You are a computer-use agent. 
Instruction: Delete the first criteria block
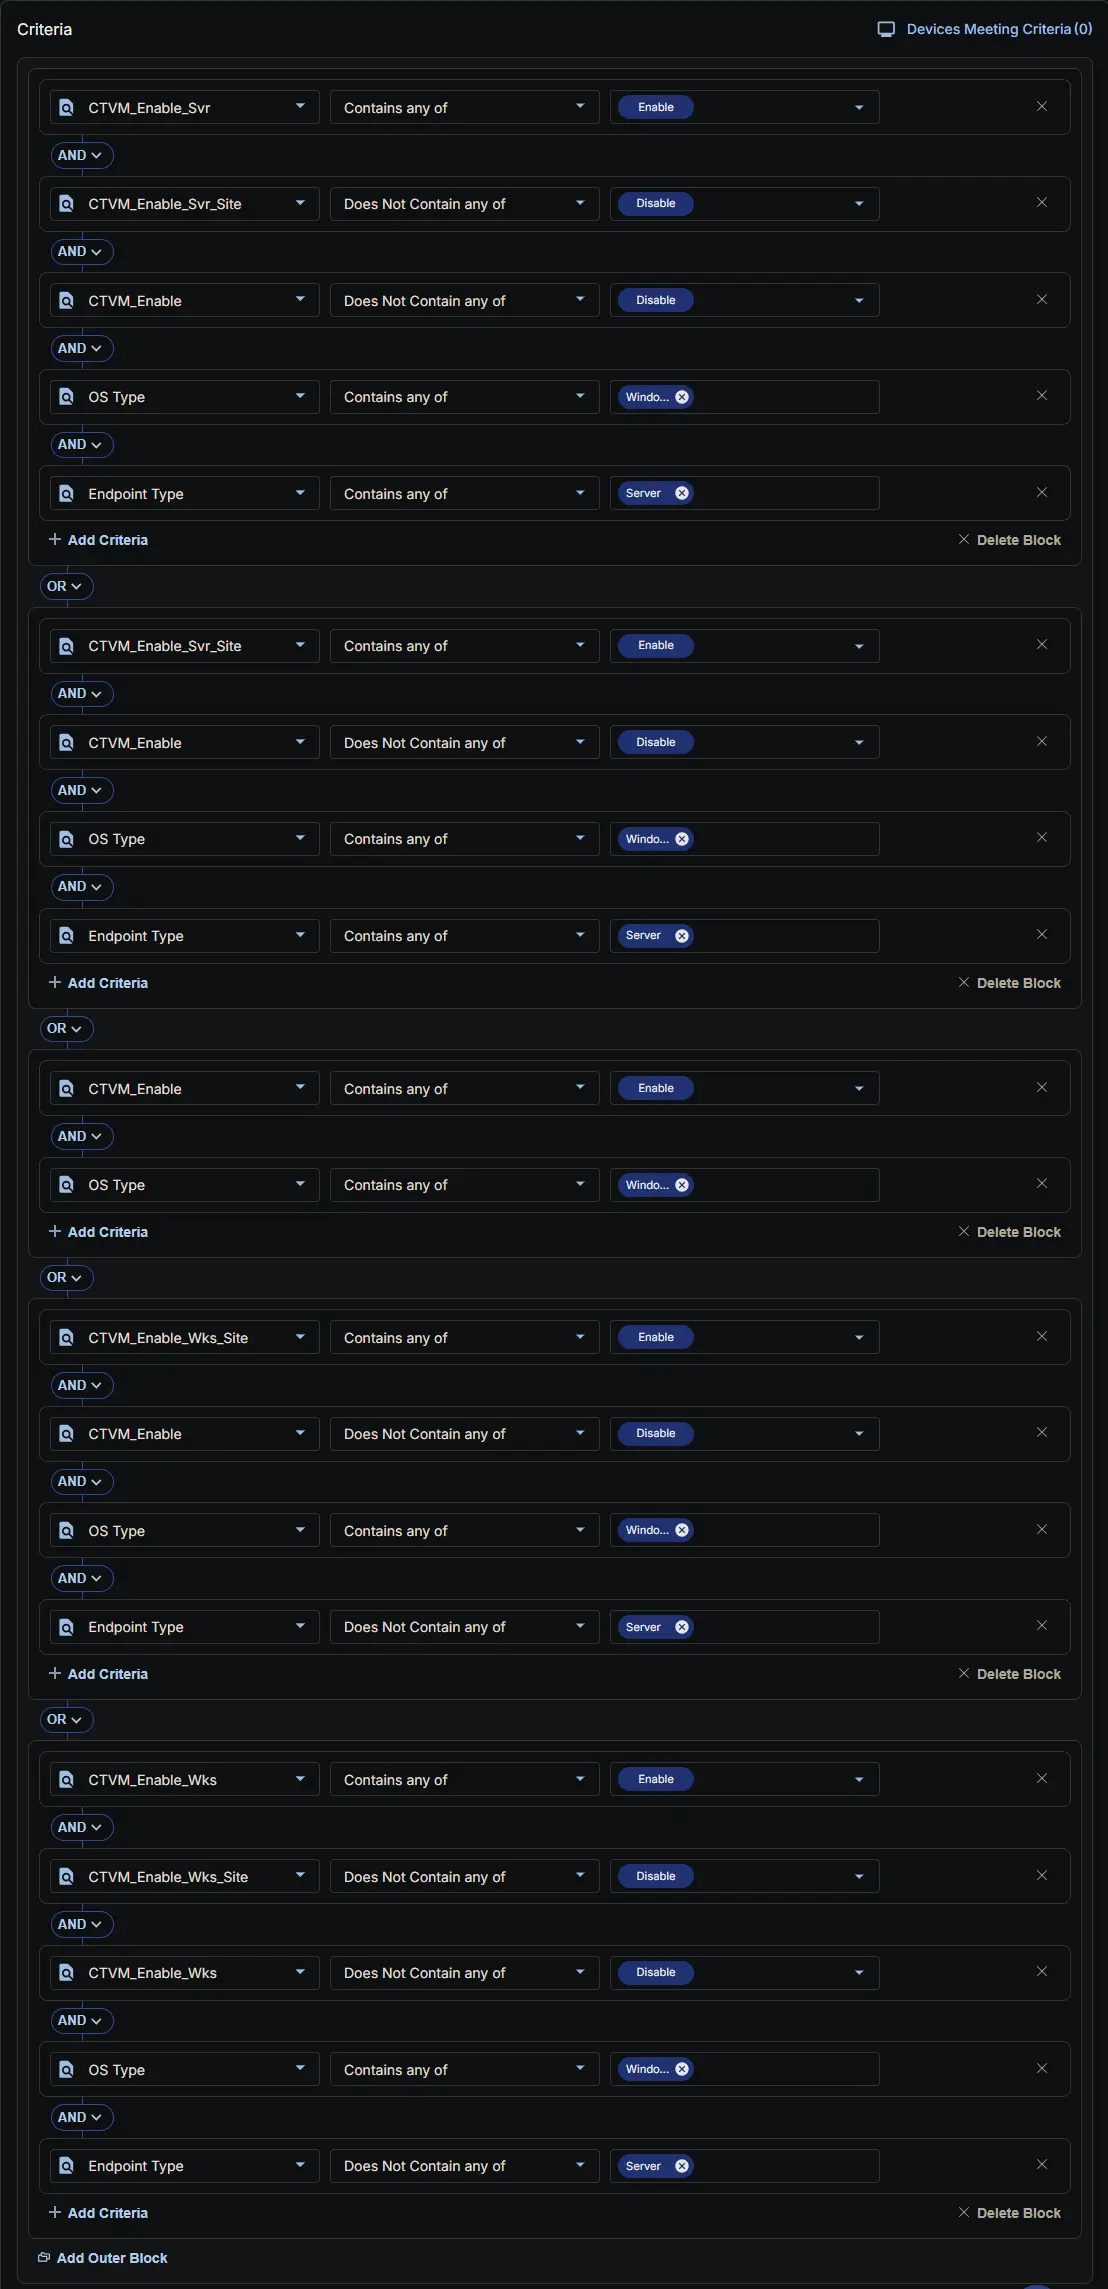pos(1009,540)
